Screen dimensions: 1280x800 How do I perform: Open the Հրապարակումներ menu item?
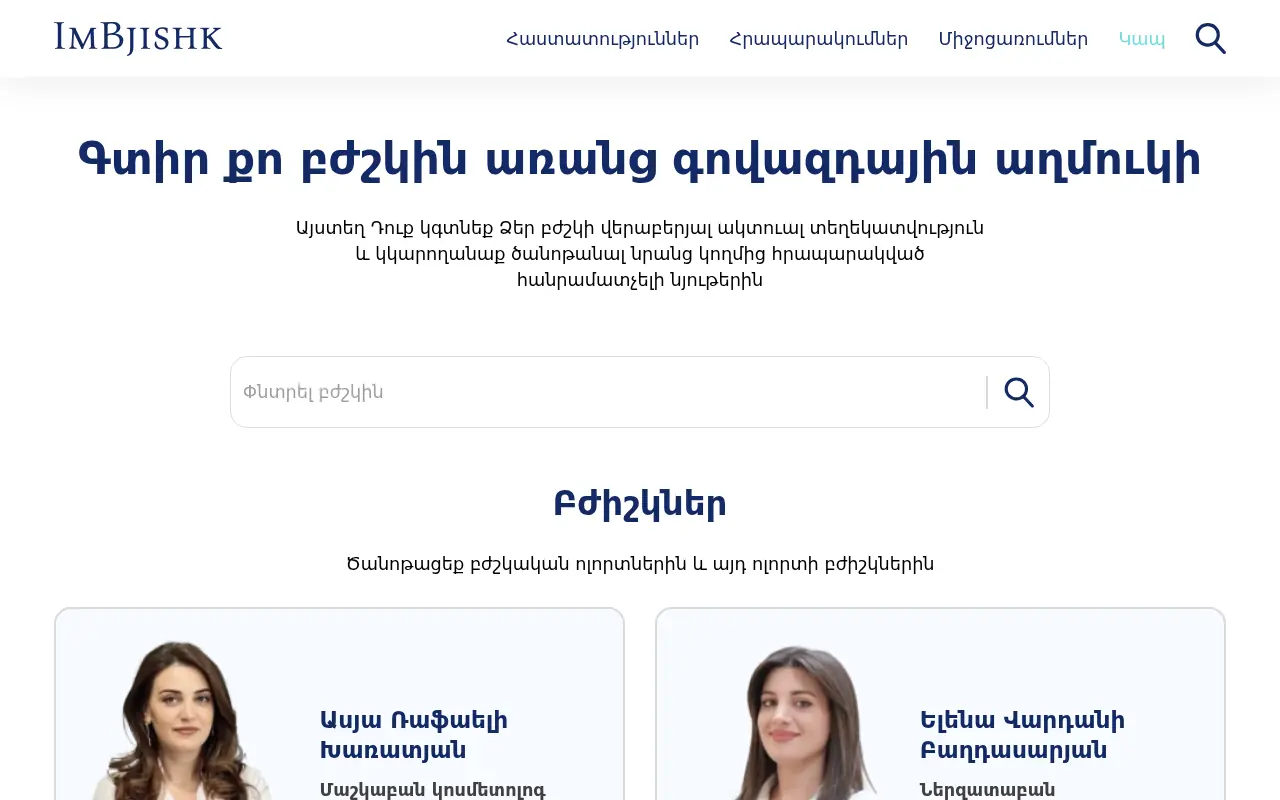[x=819, y=39]
